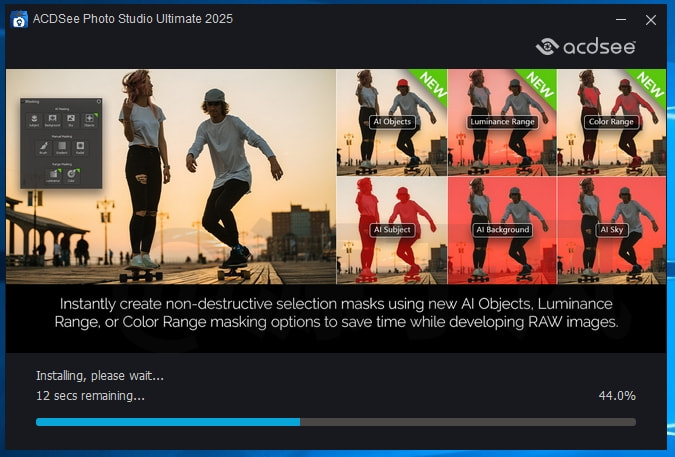The height and width of the screenshot is (457, 675).
Task: Click the 'Installing, please wait...' text
Action: [100, 376]
